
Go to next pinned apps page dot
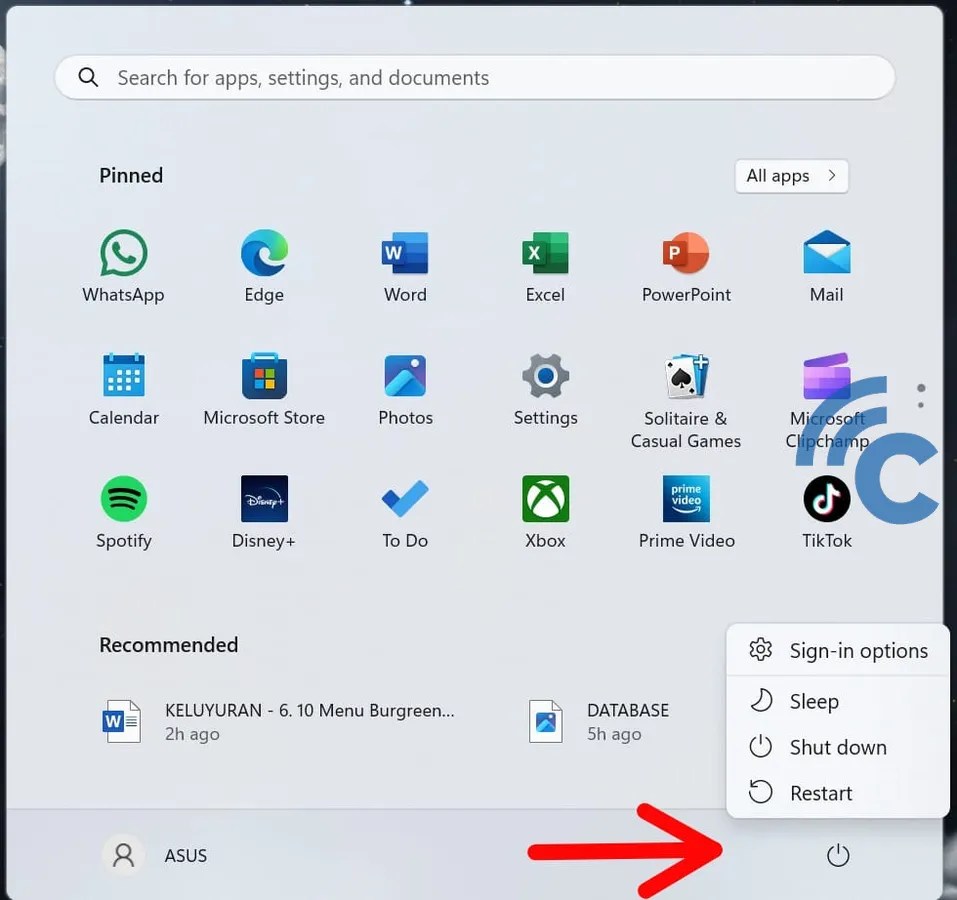coord(921,405)
